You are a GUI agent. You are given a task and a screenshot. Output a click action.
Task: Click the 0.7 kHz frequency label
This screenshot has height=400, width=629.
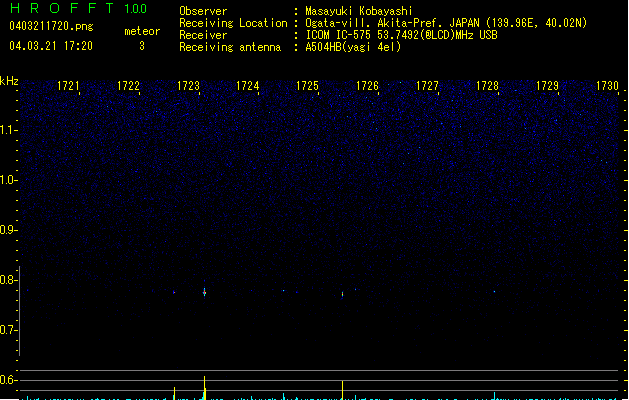[x=7, y=330]
